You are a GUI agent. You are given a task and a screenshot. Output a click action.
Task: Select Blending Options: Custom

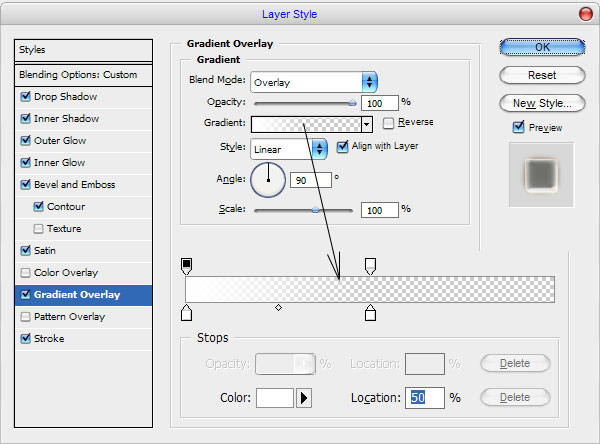tap(83, 75)
